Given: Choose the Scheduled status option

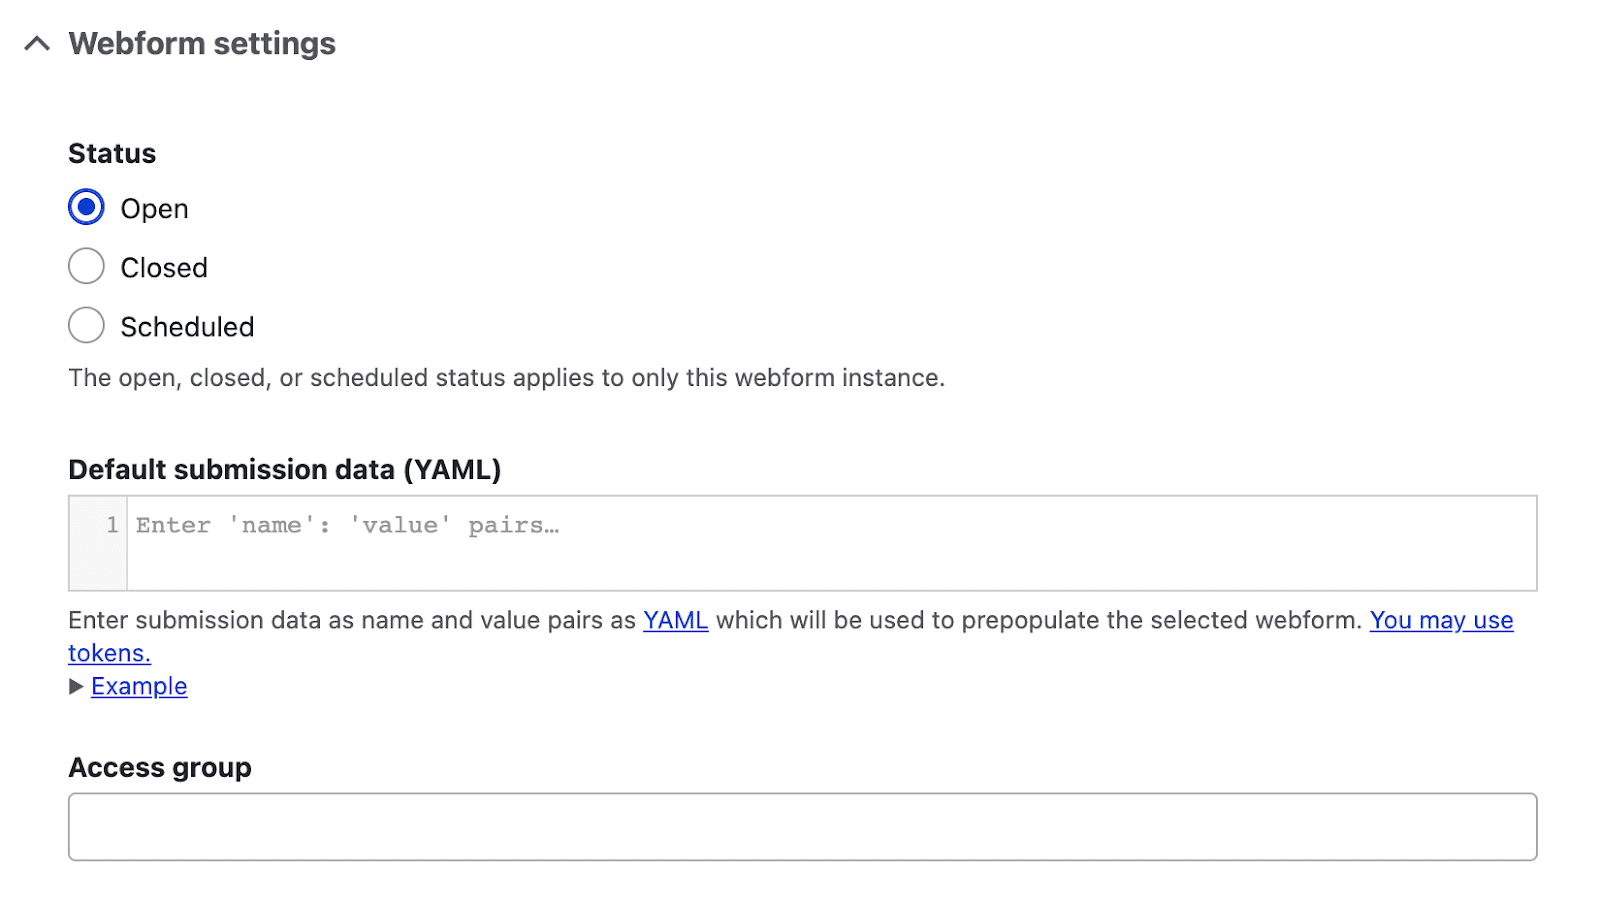Looking at the screenshot, I should [86, 325].
